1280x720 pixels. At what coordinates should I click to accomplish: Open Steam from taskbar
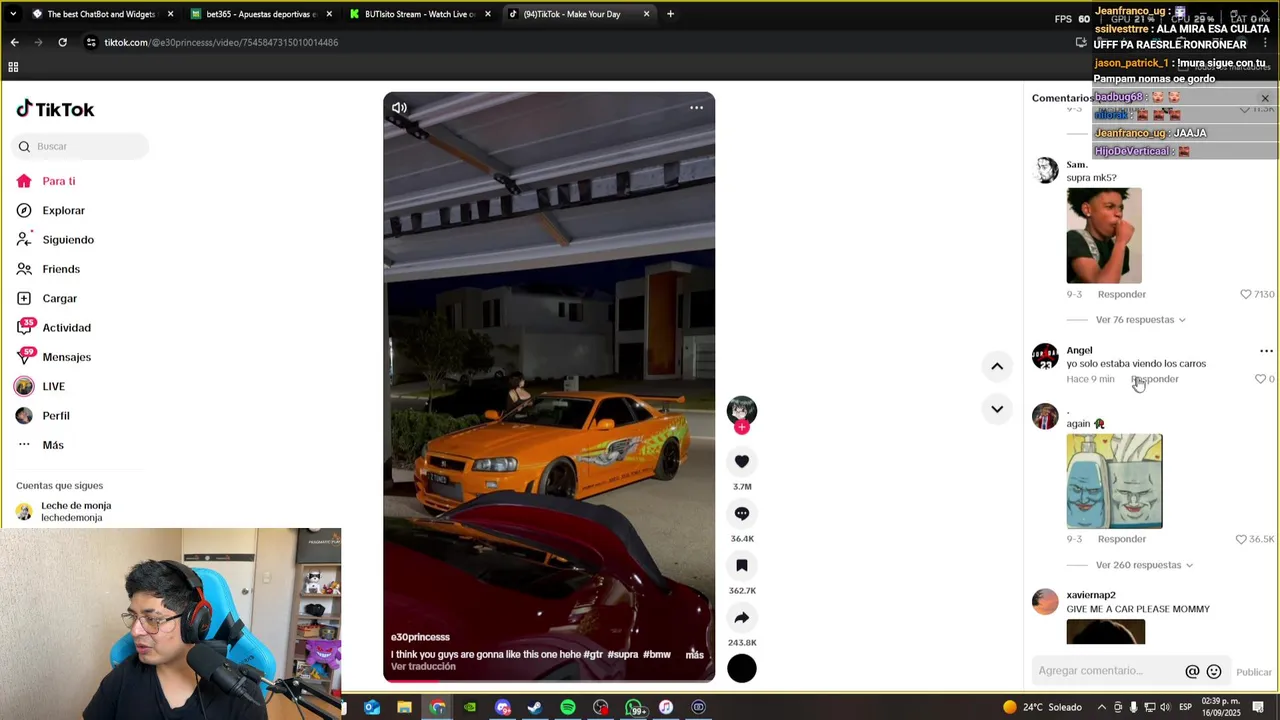[535, 707]
